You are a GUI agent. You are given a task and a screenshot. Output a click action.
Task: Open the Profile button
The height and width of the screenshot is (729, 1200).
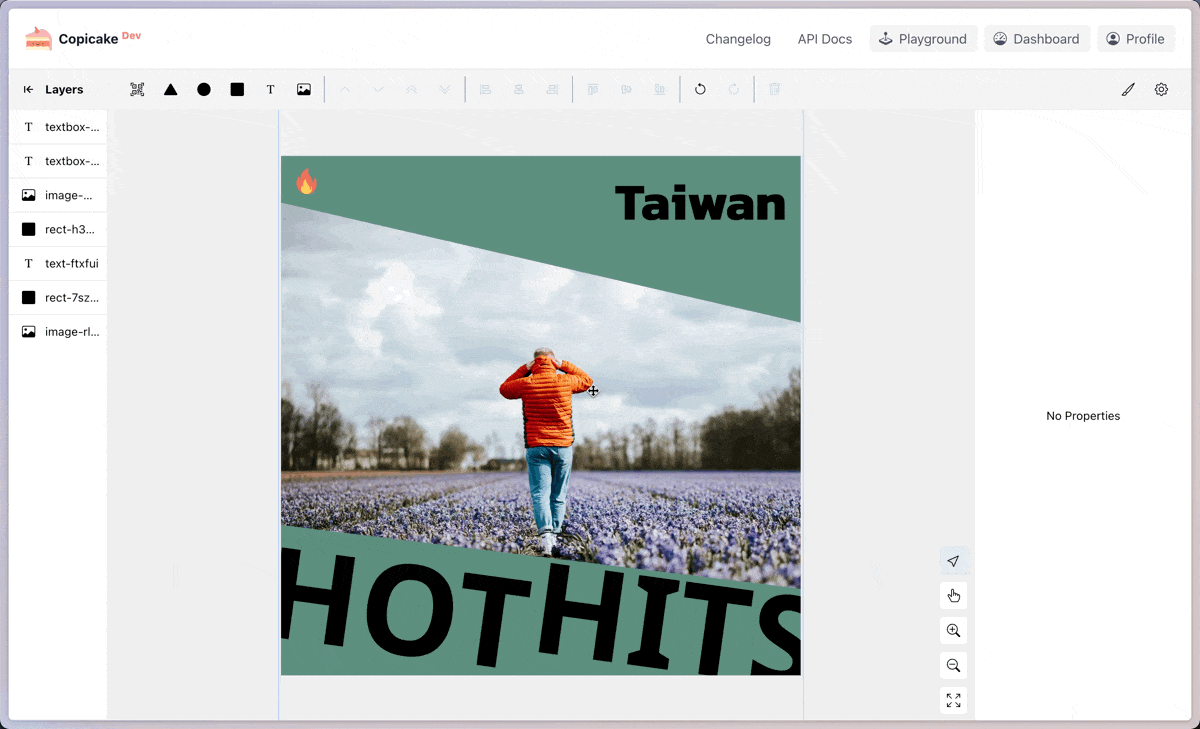(1136, 39)
